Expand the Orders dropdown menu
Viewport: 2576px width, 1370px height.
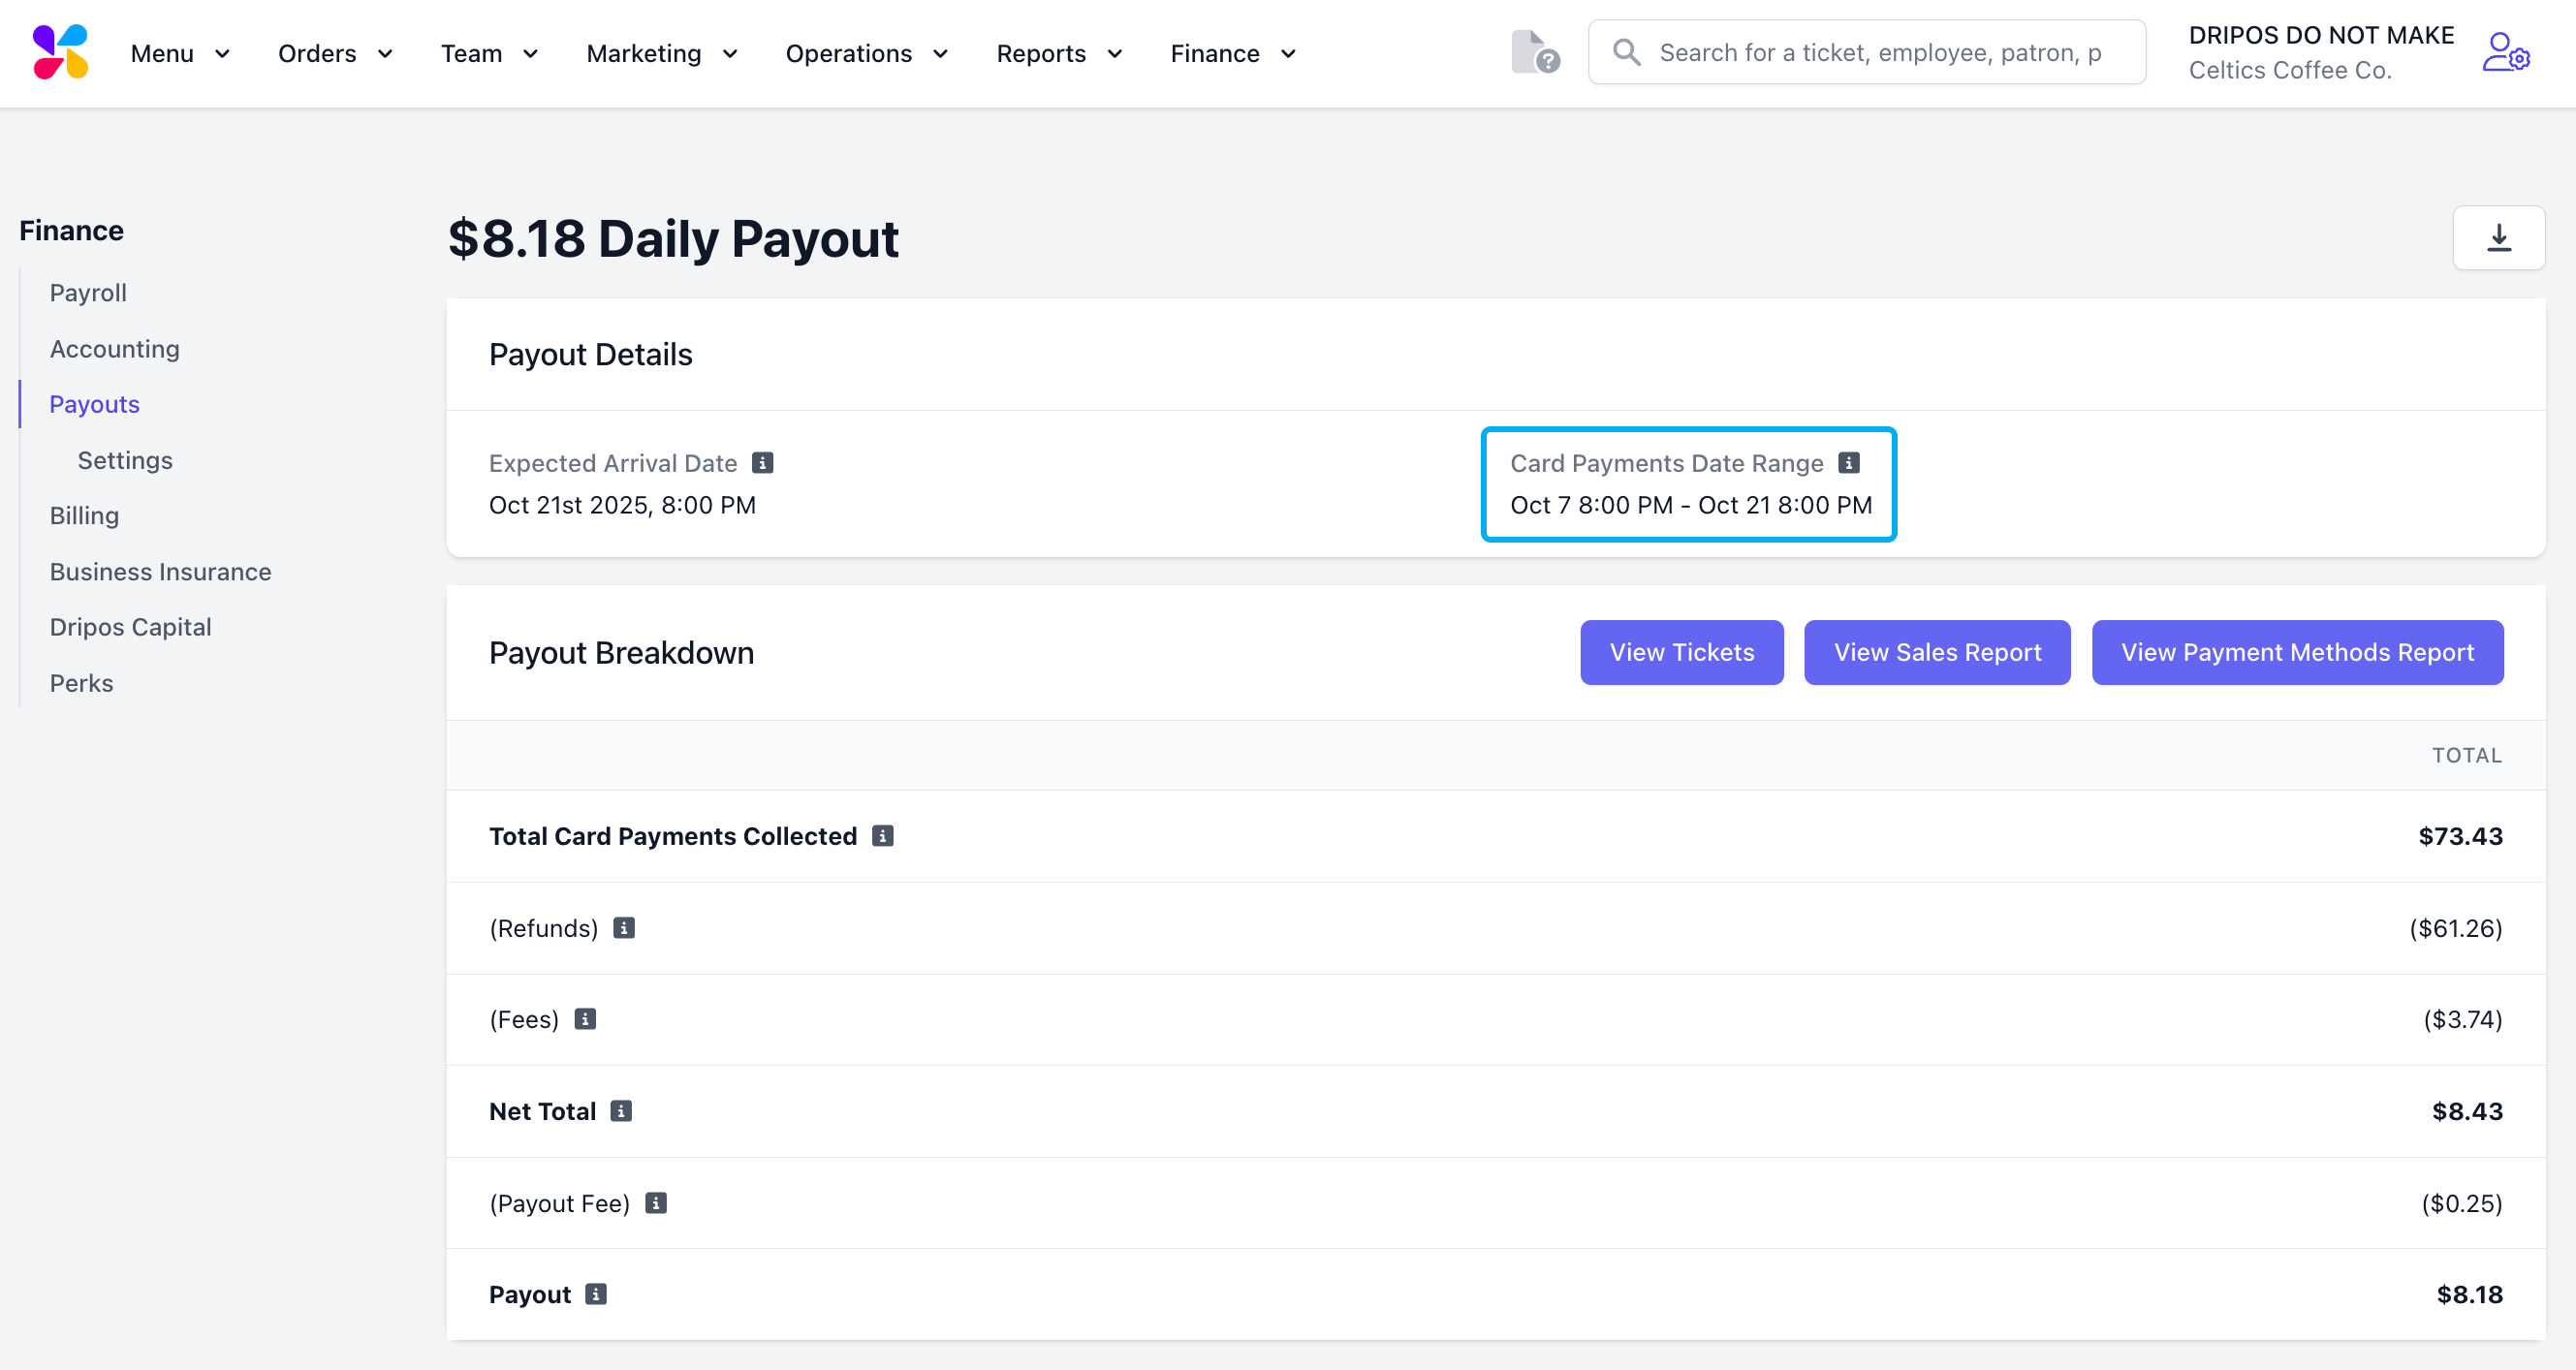335,53
